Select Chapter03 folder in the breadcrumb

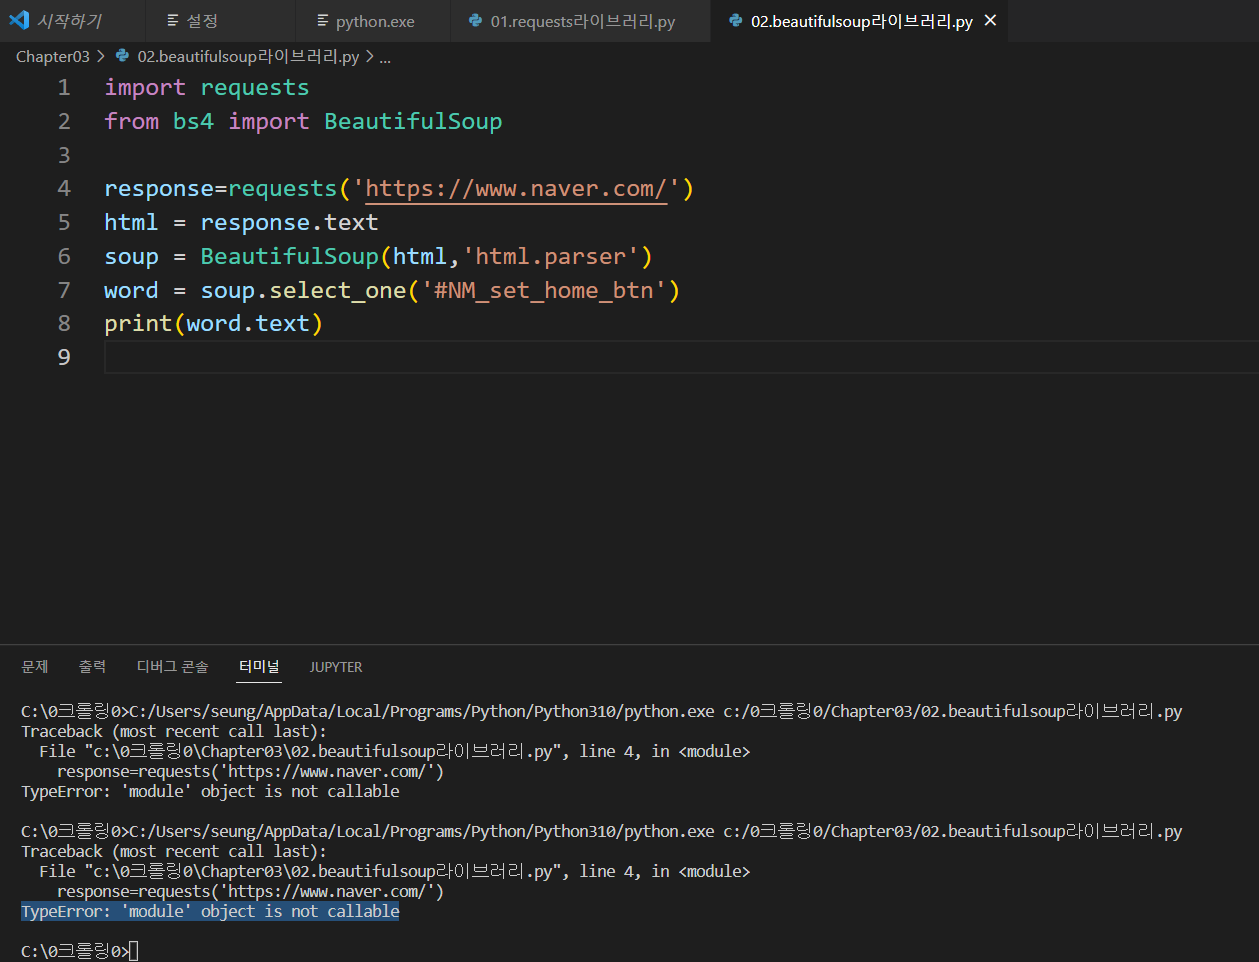pos(52,57)
